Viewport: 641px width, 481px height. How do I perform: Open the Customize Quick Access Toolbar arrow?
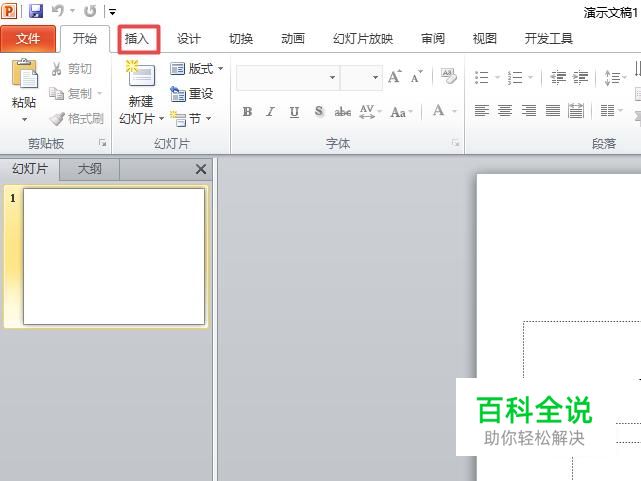[x=112, y=12]
